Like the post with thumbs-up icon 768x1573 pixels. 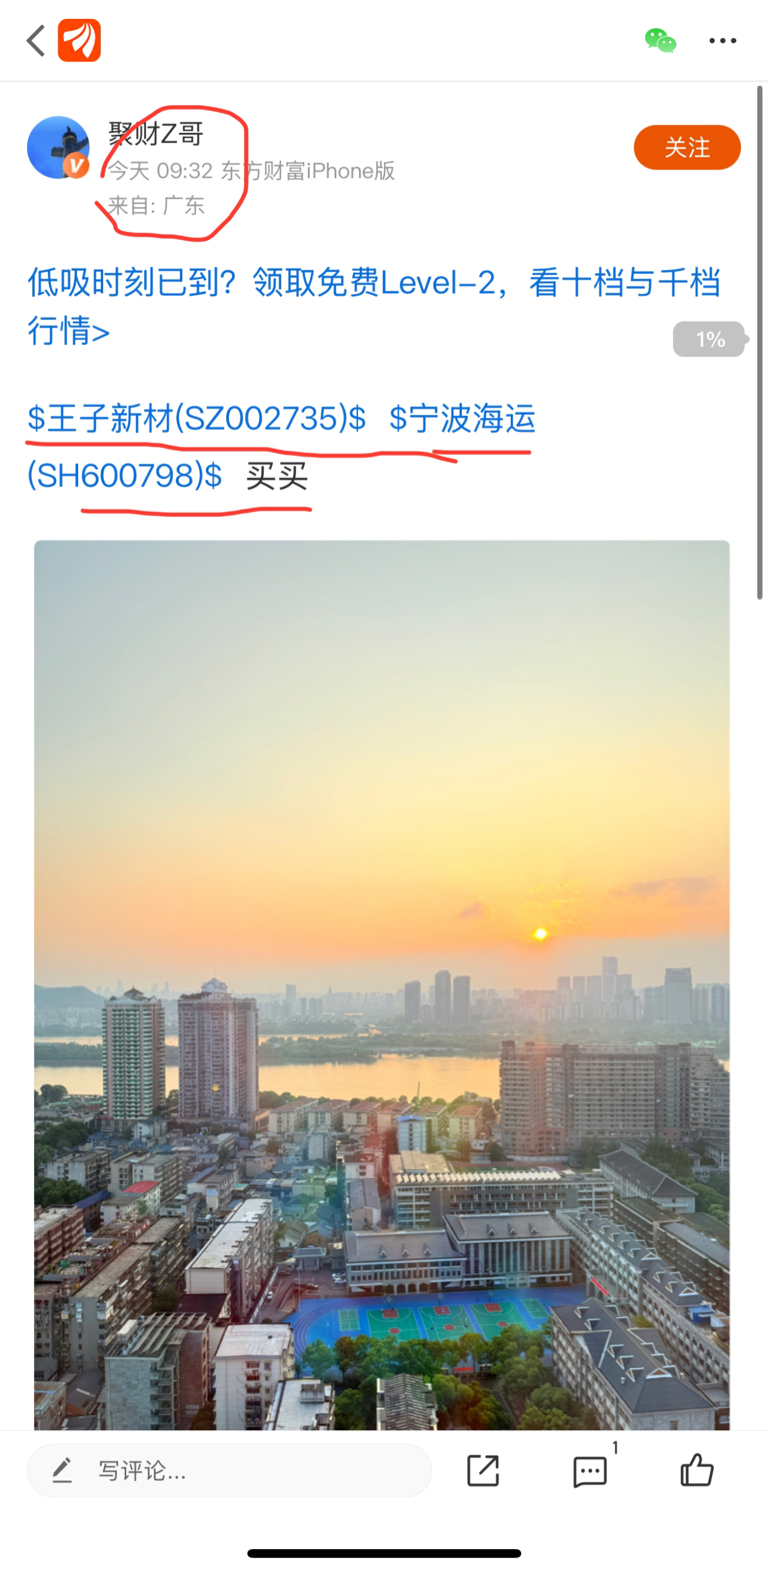[697, 1470]
